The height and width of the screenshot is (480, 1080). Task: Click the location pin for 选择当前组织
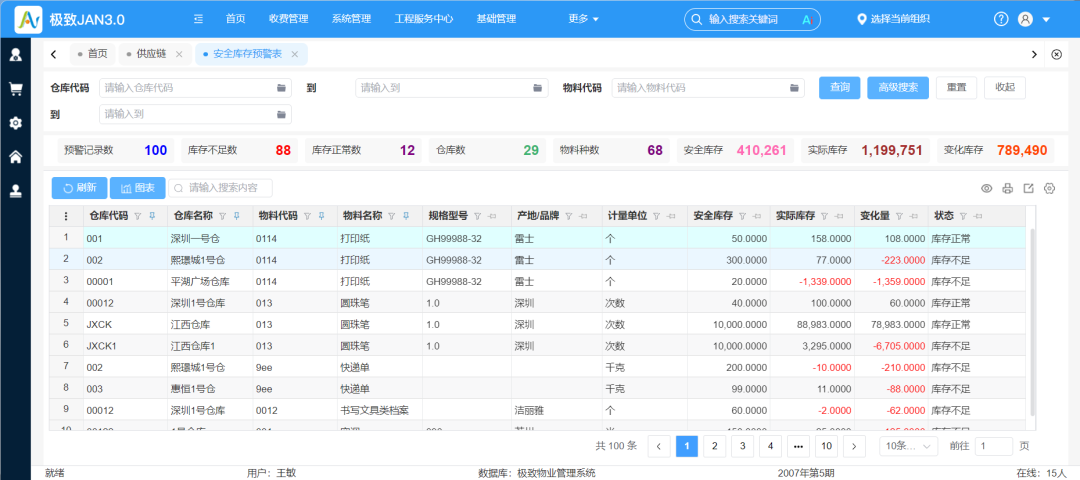(x=861, y=19)
